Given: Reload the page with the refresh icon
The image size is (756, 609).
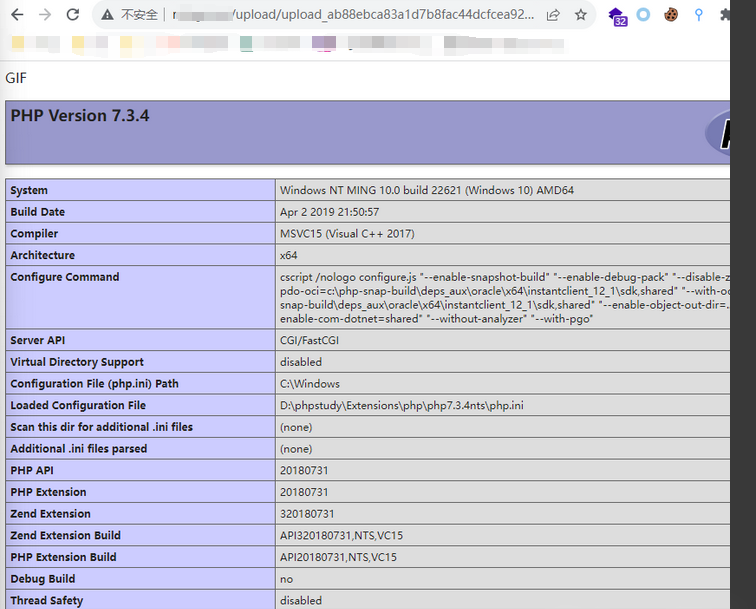Looking at the screenshot, I should point(73,15).
